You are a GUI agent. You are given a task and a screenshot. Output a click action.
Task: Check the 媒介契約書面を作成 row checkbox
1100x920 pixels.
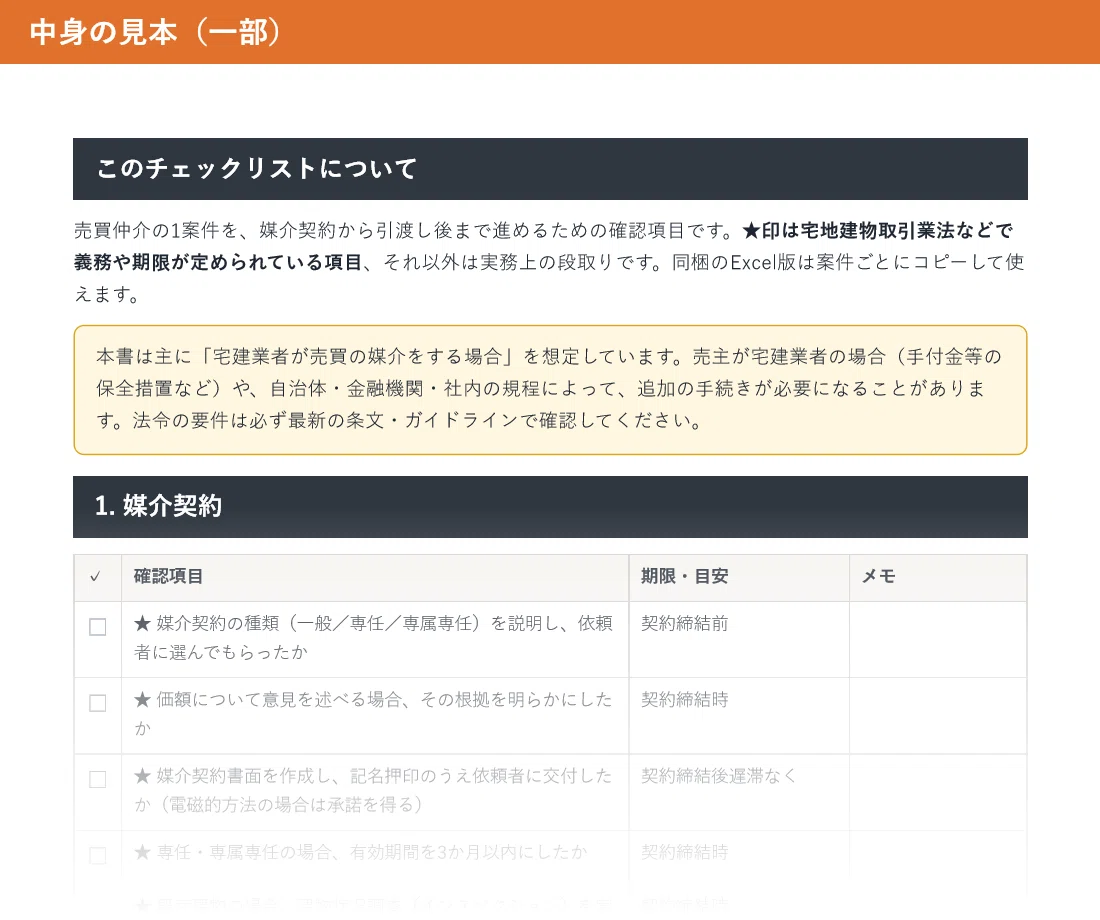(98, 780)
